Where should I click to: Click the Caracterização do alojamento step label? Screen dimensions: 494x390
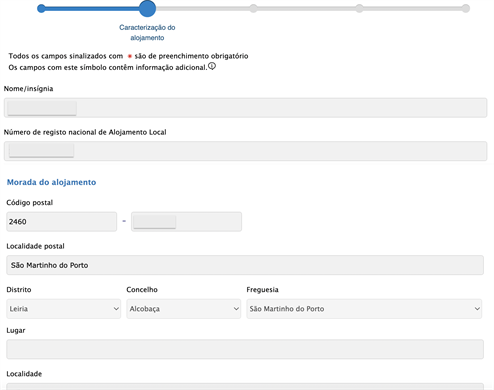click(x=147, y=32)
